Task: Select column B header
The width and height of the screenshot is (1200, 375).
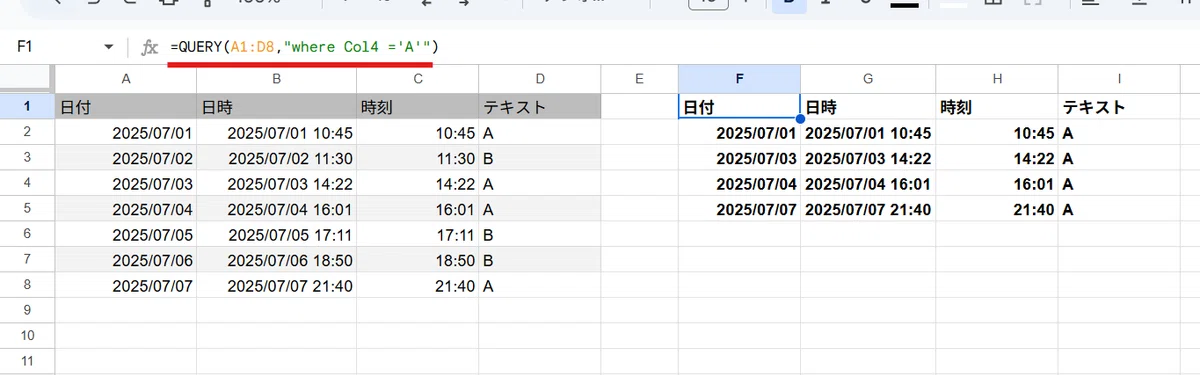Action: pyautogui.click(x=276, y=79)
